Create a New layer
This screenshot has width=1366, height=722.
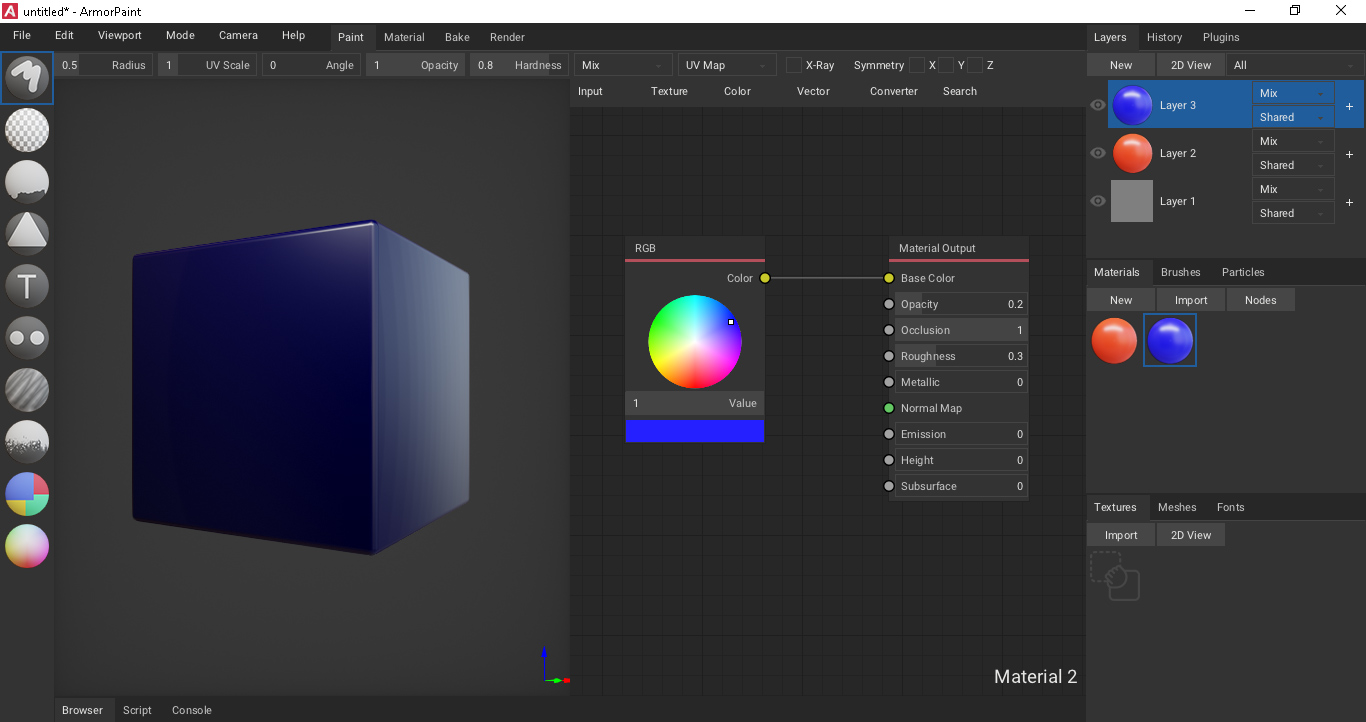click(1121, 65)
